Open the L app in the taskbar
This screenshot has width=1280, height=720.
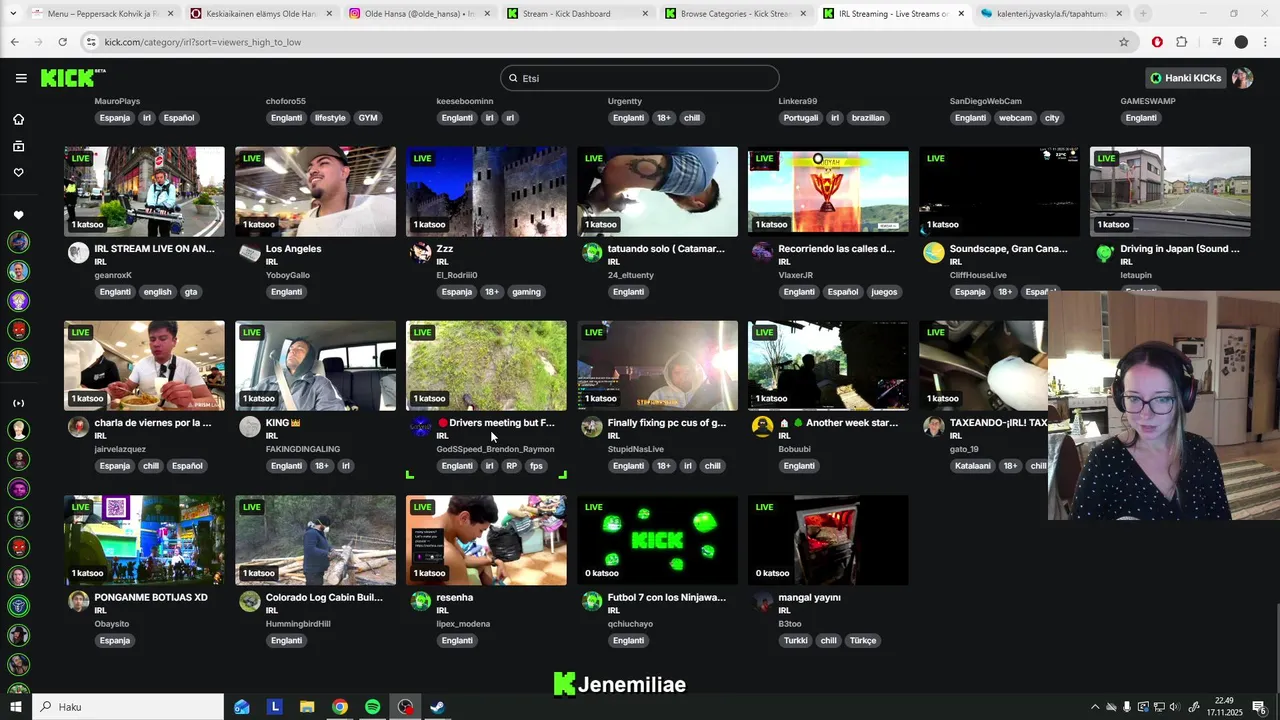(274, 707)
